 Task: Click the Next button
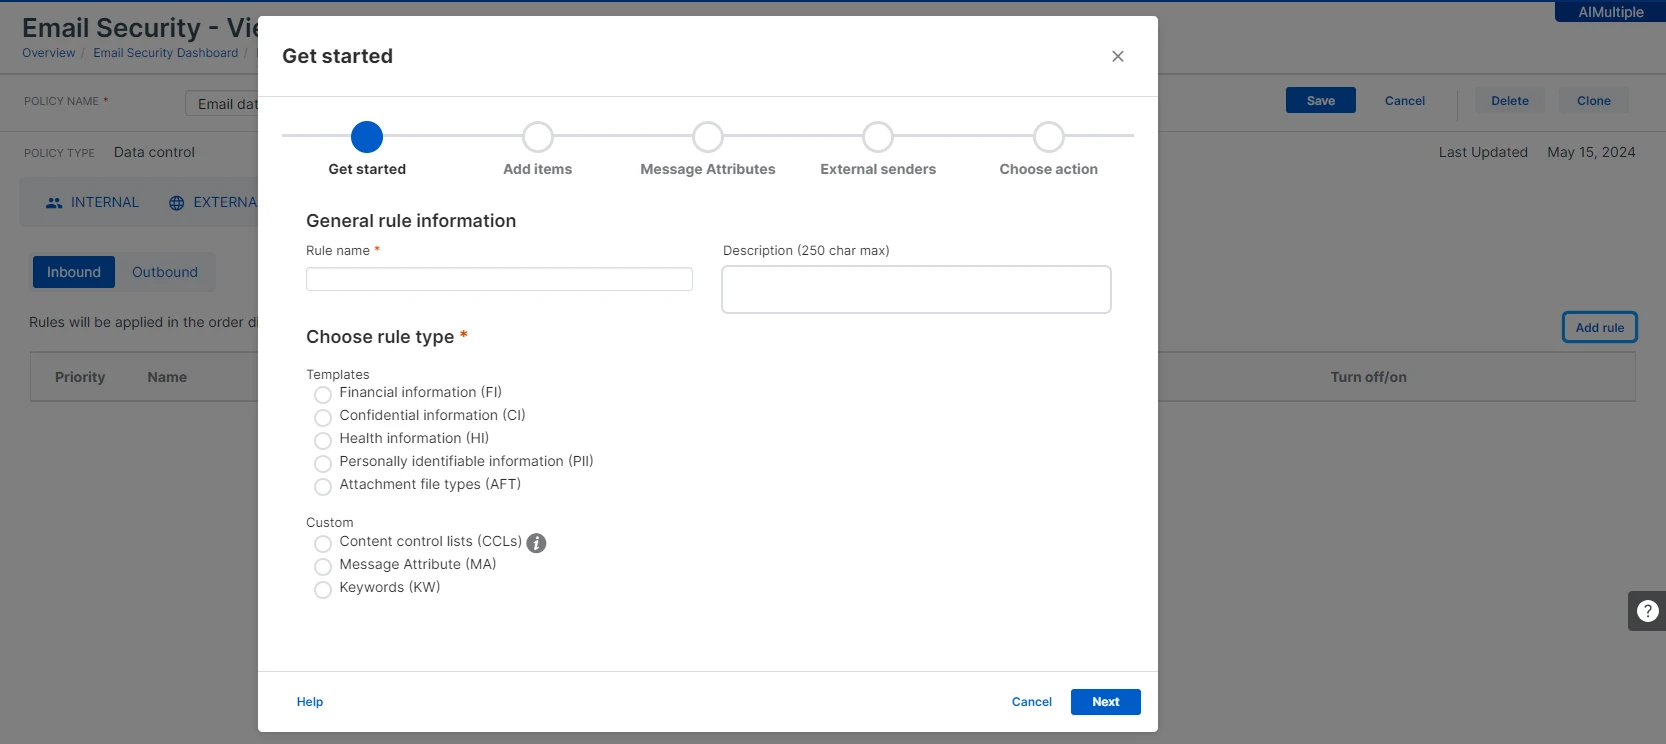point(1106,702)
